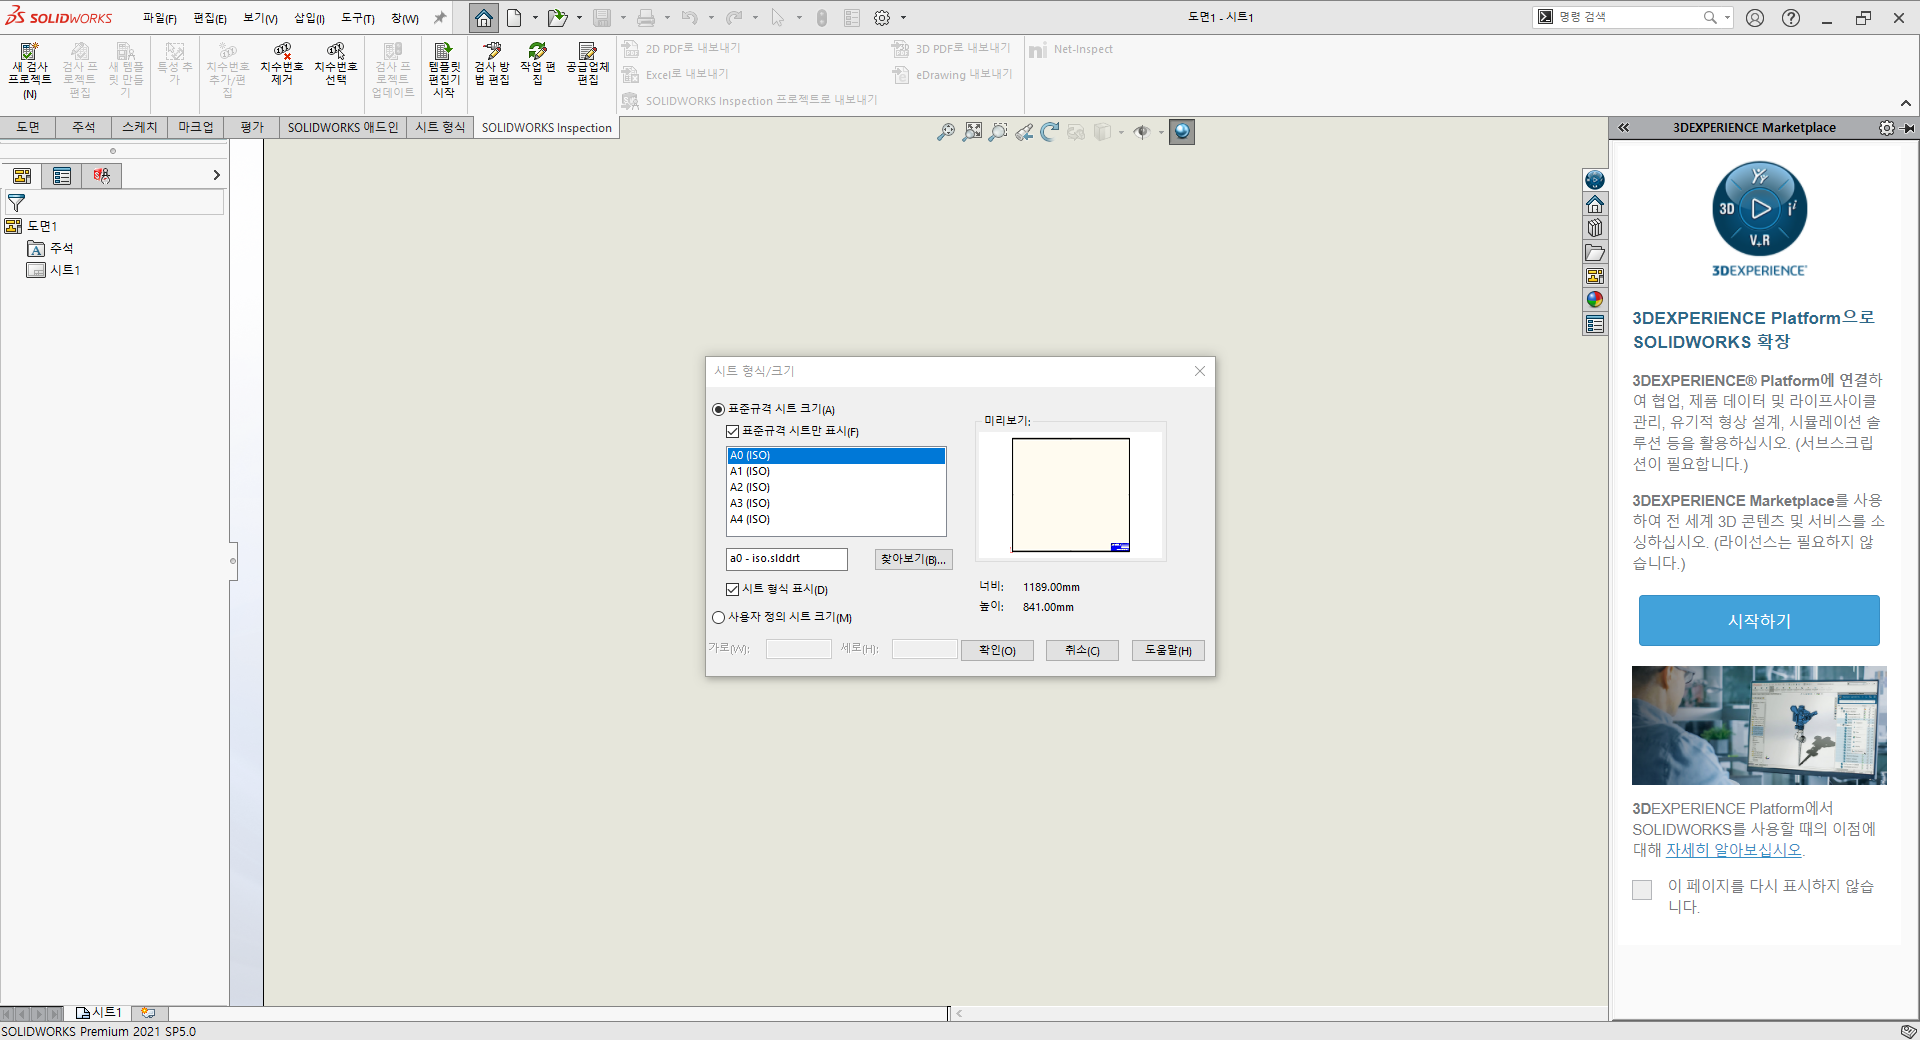Click the Home (welcome) toolbar icon
Screen dimensions: 1920x1040
[x=484, y=18]
